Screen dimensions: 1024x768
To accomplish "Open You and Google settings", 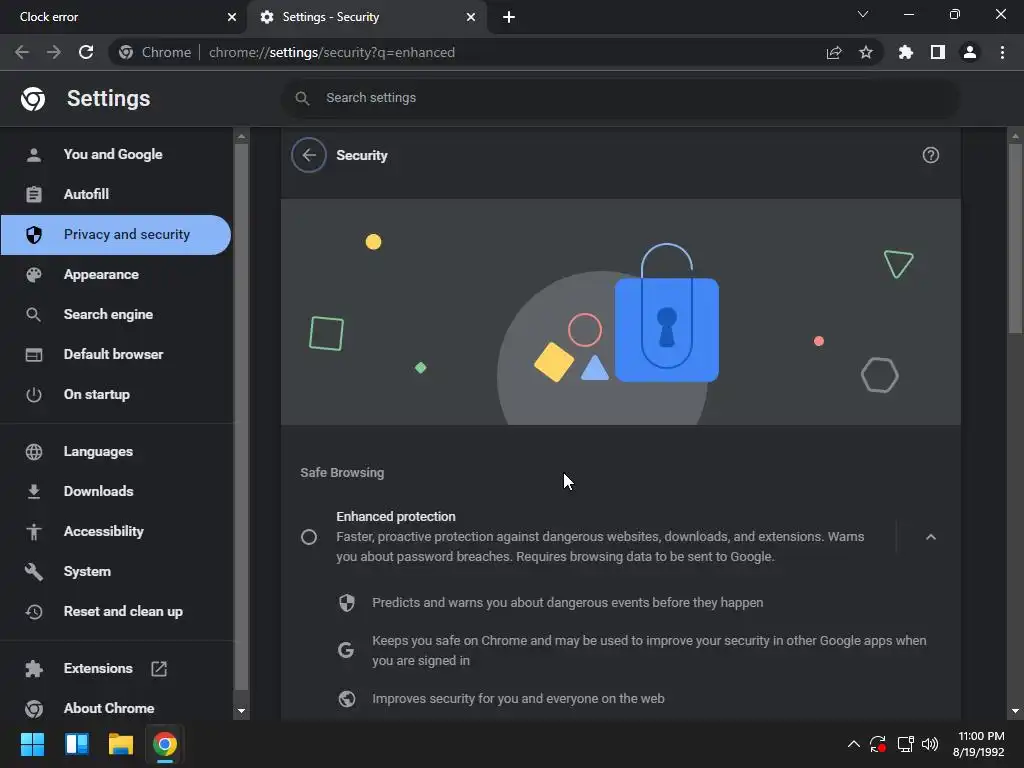I will point(116,154).
